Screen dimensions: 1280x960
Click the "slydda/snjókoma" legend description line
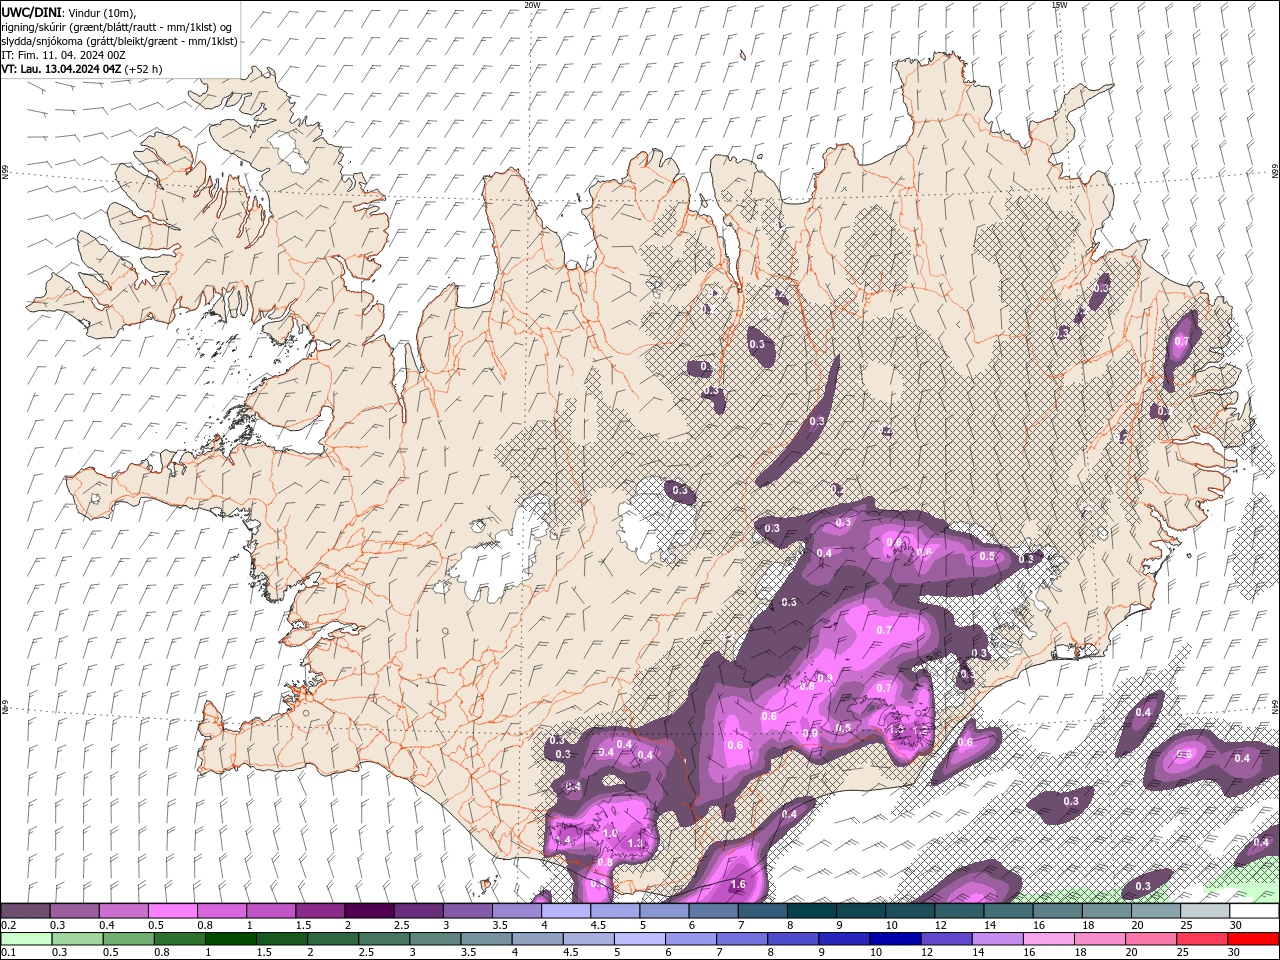click(x=119, y=41)
